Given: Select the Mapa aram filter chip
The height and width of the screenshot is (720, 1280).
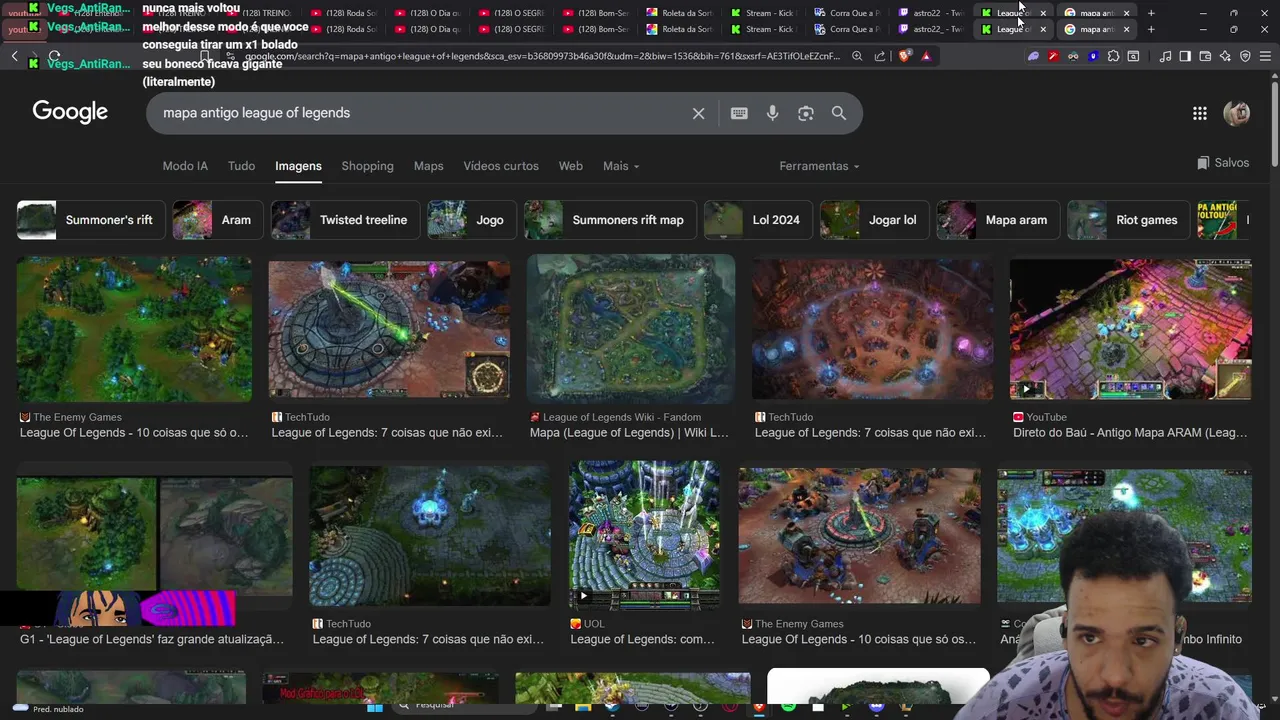Looking at the screenshot, I should click(x=997, y=220).
